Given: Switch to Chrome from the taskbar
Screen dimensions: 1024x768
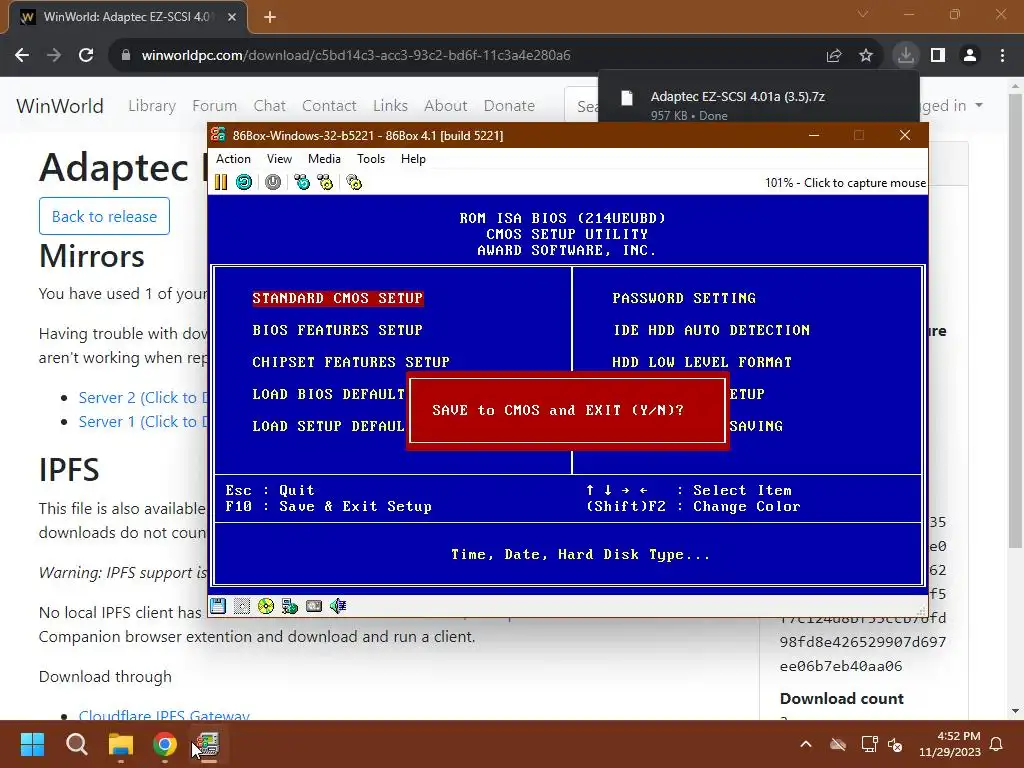Looking at the screenshot, I should tap(165, 744).
